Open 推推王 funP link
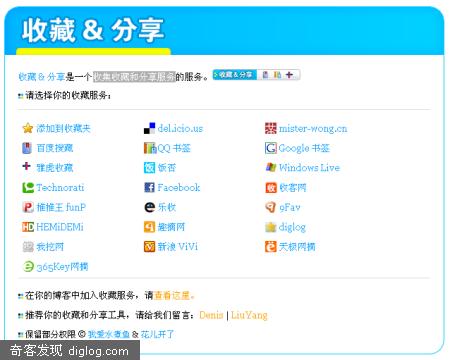 [61, 207]
